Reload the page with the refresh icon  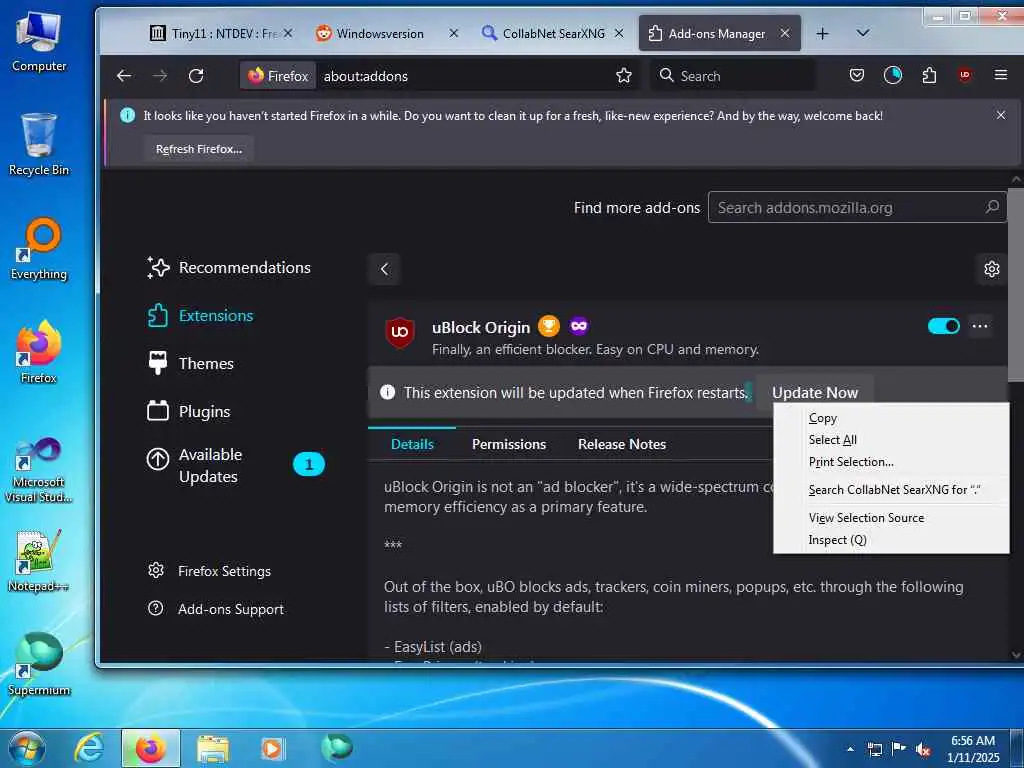point(196,76)
